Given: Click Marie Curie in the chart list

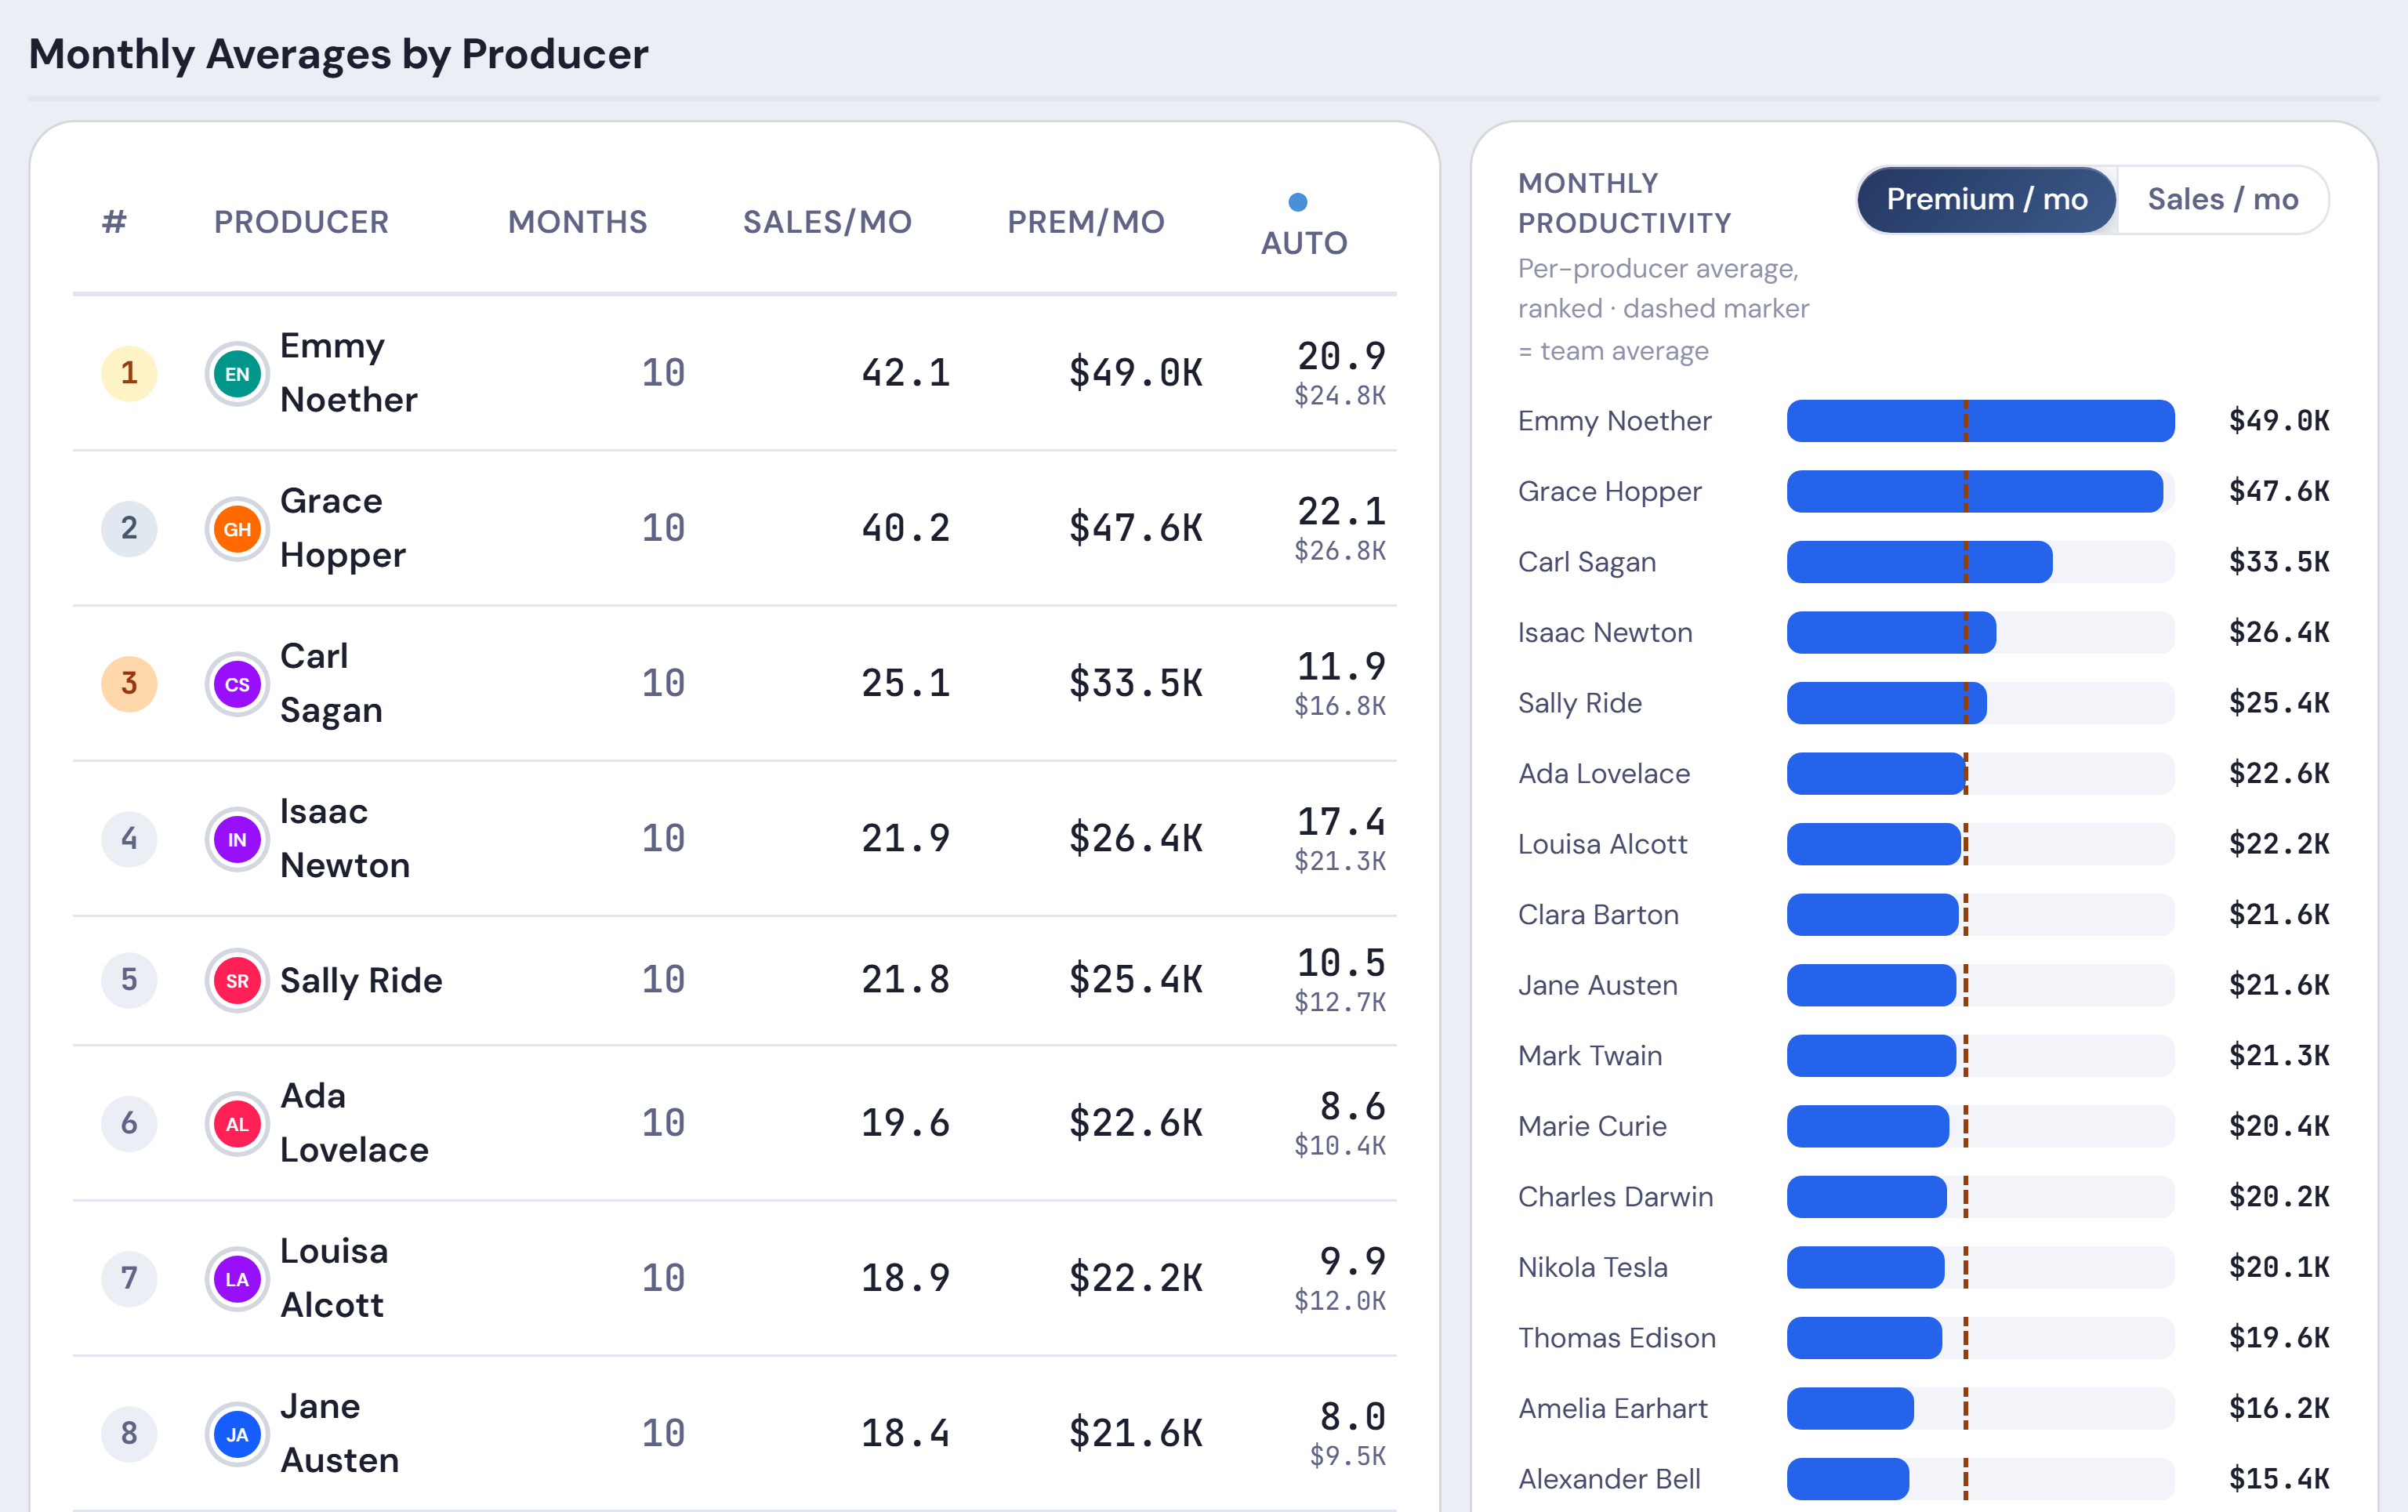Looking at the screenshot, I should [x=1592, y=1126].
